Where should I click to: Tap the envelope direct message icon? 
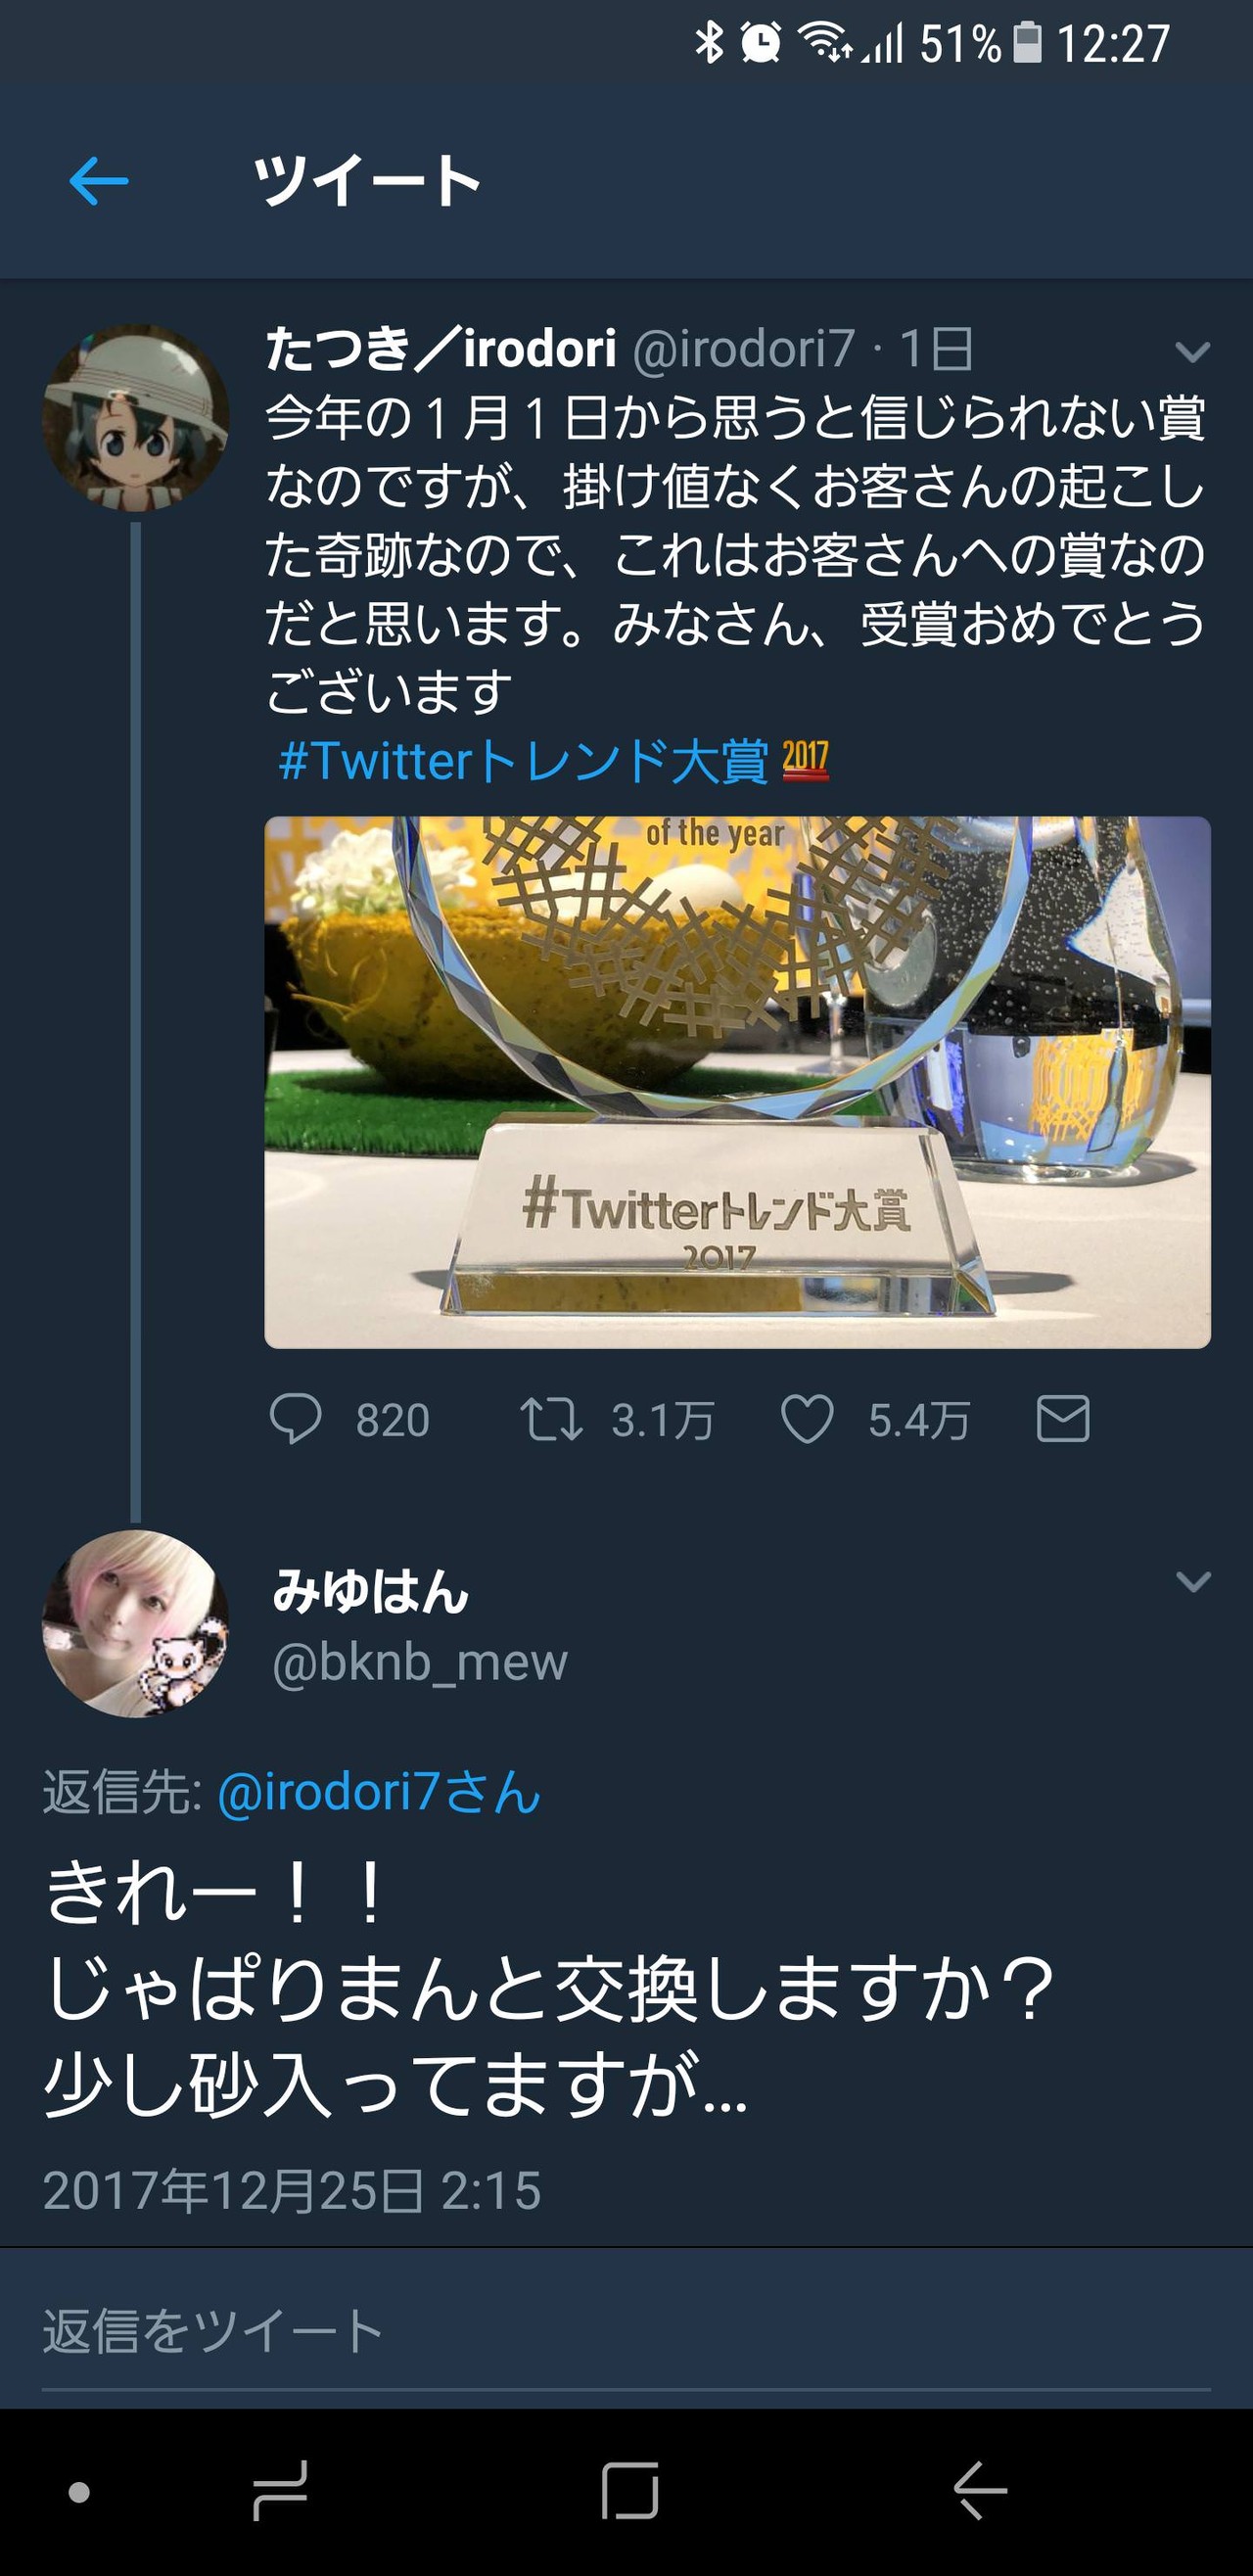pos(1062,1419)
